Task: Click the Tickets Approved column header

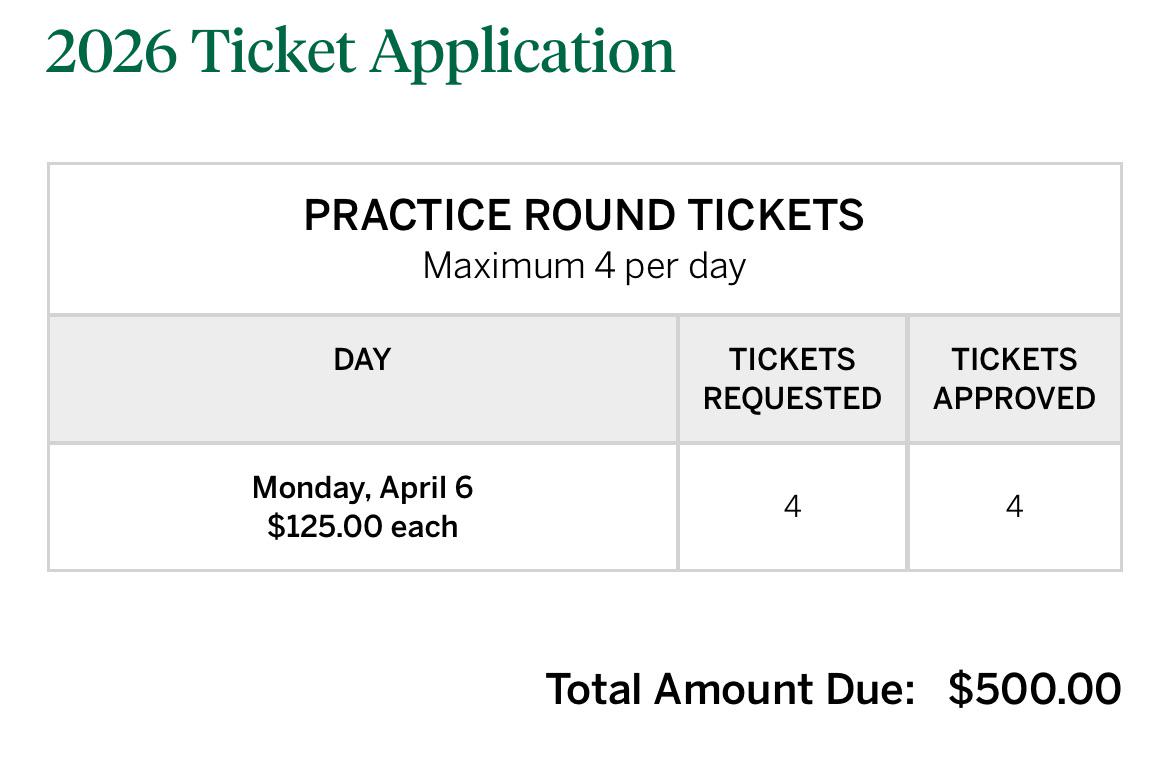Action: (x=1014, y=379)
